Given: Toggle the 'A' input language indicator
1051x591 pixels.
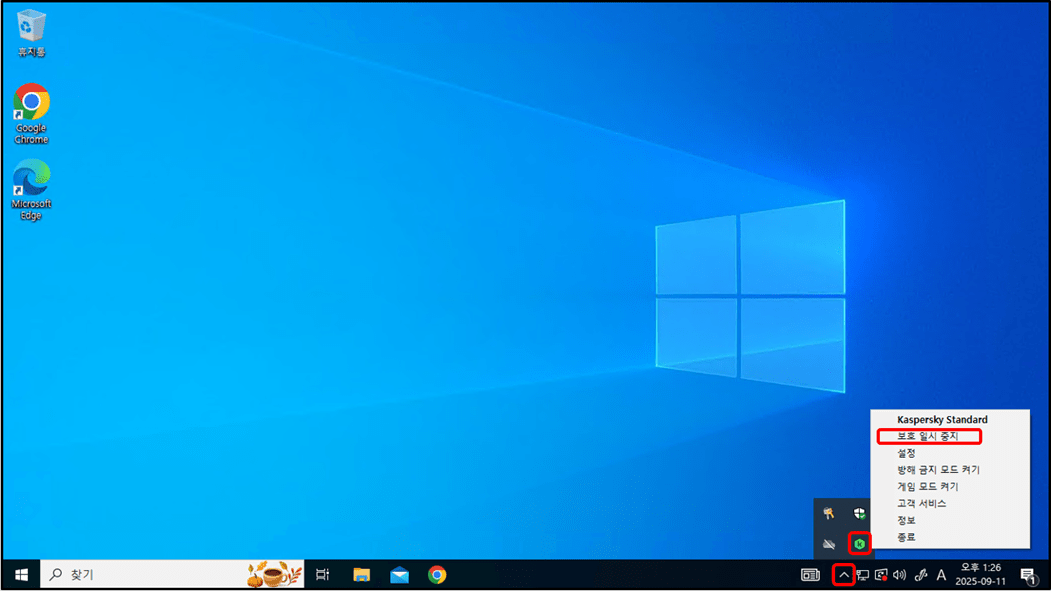Looking at the screenshot, I should (x=941, y=575).
